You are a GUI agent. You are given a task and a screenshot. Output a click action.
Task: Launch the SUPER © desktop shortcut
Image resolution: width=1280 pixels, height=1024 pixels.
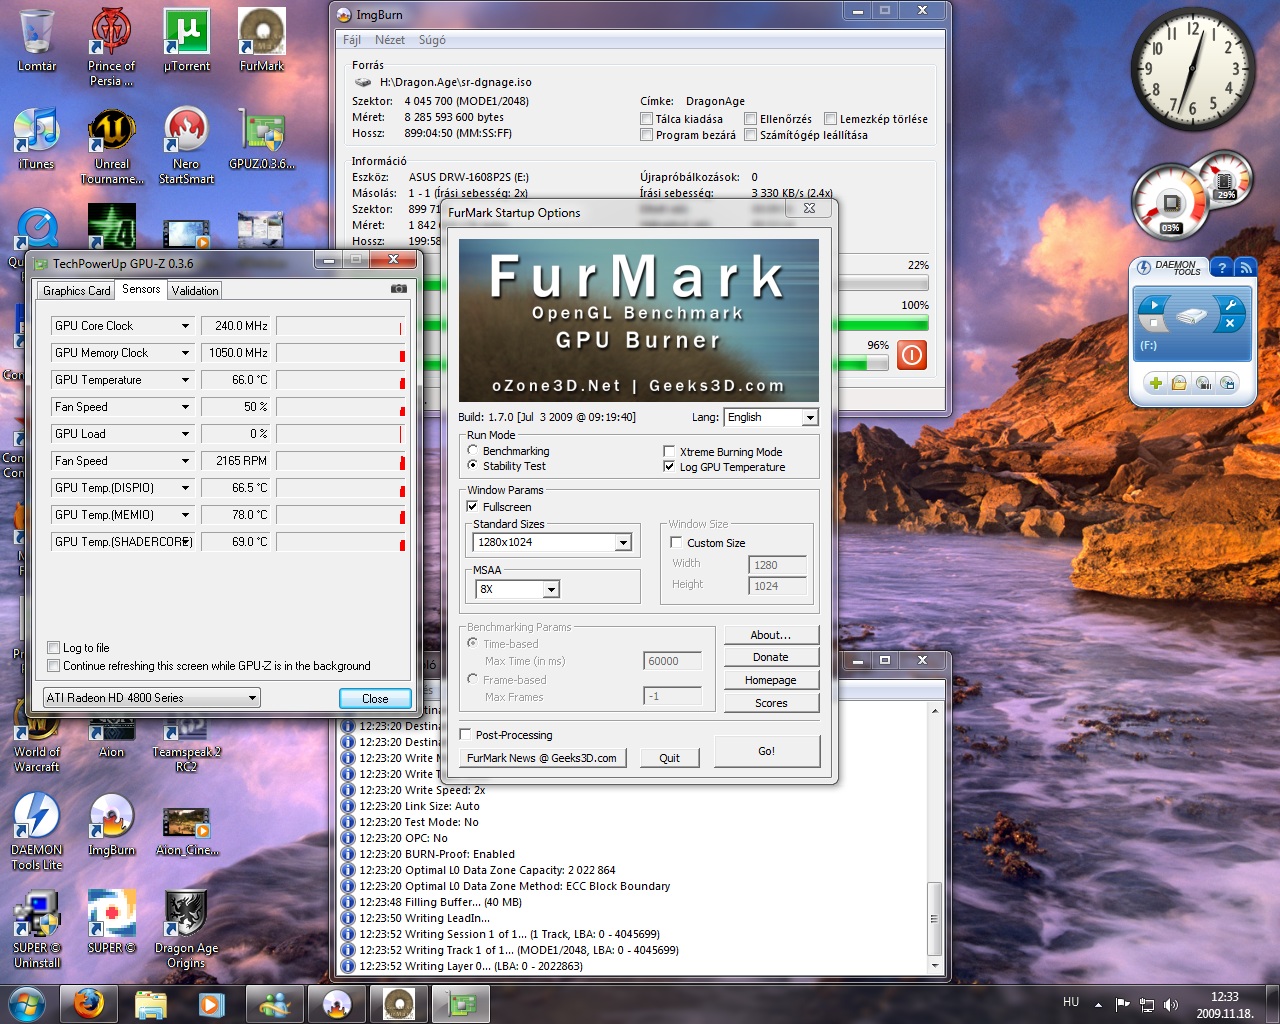(112, 922)
